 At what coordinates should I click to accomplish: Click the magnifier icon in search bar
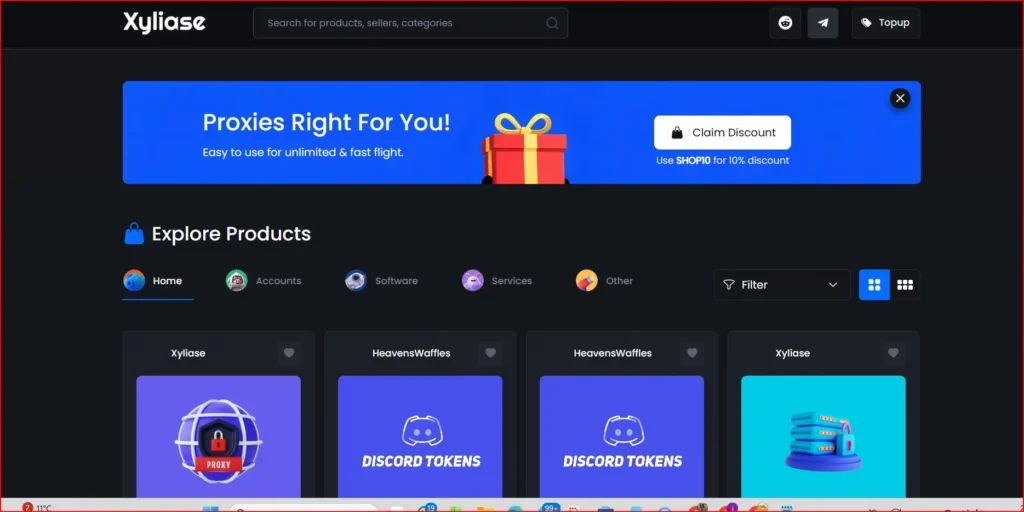coord(552,23)
